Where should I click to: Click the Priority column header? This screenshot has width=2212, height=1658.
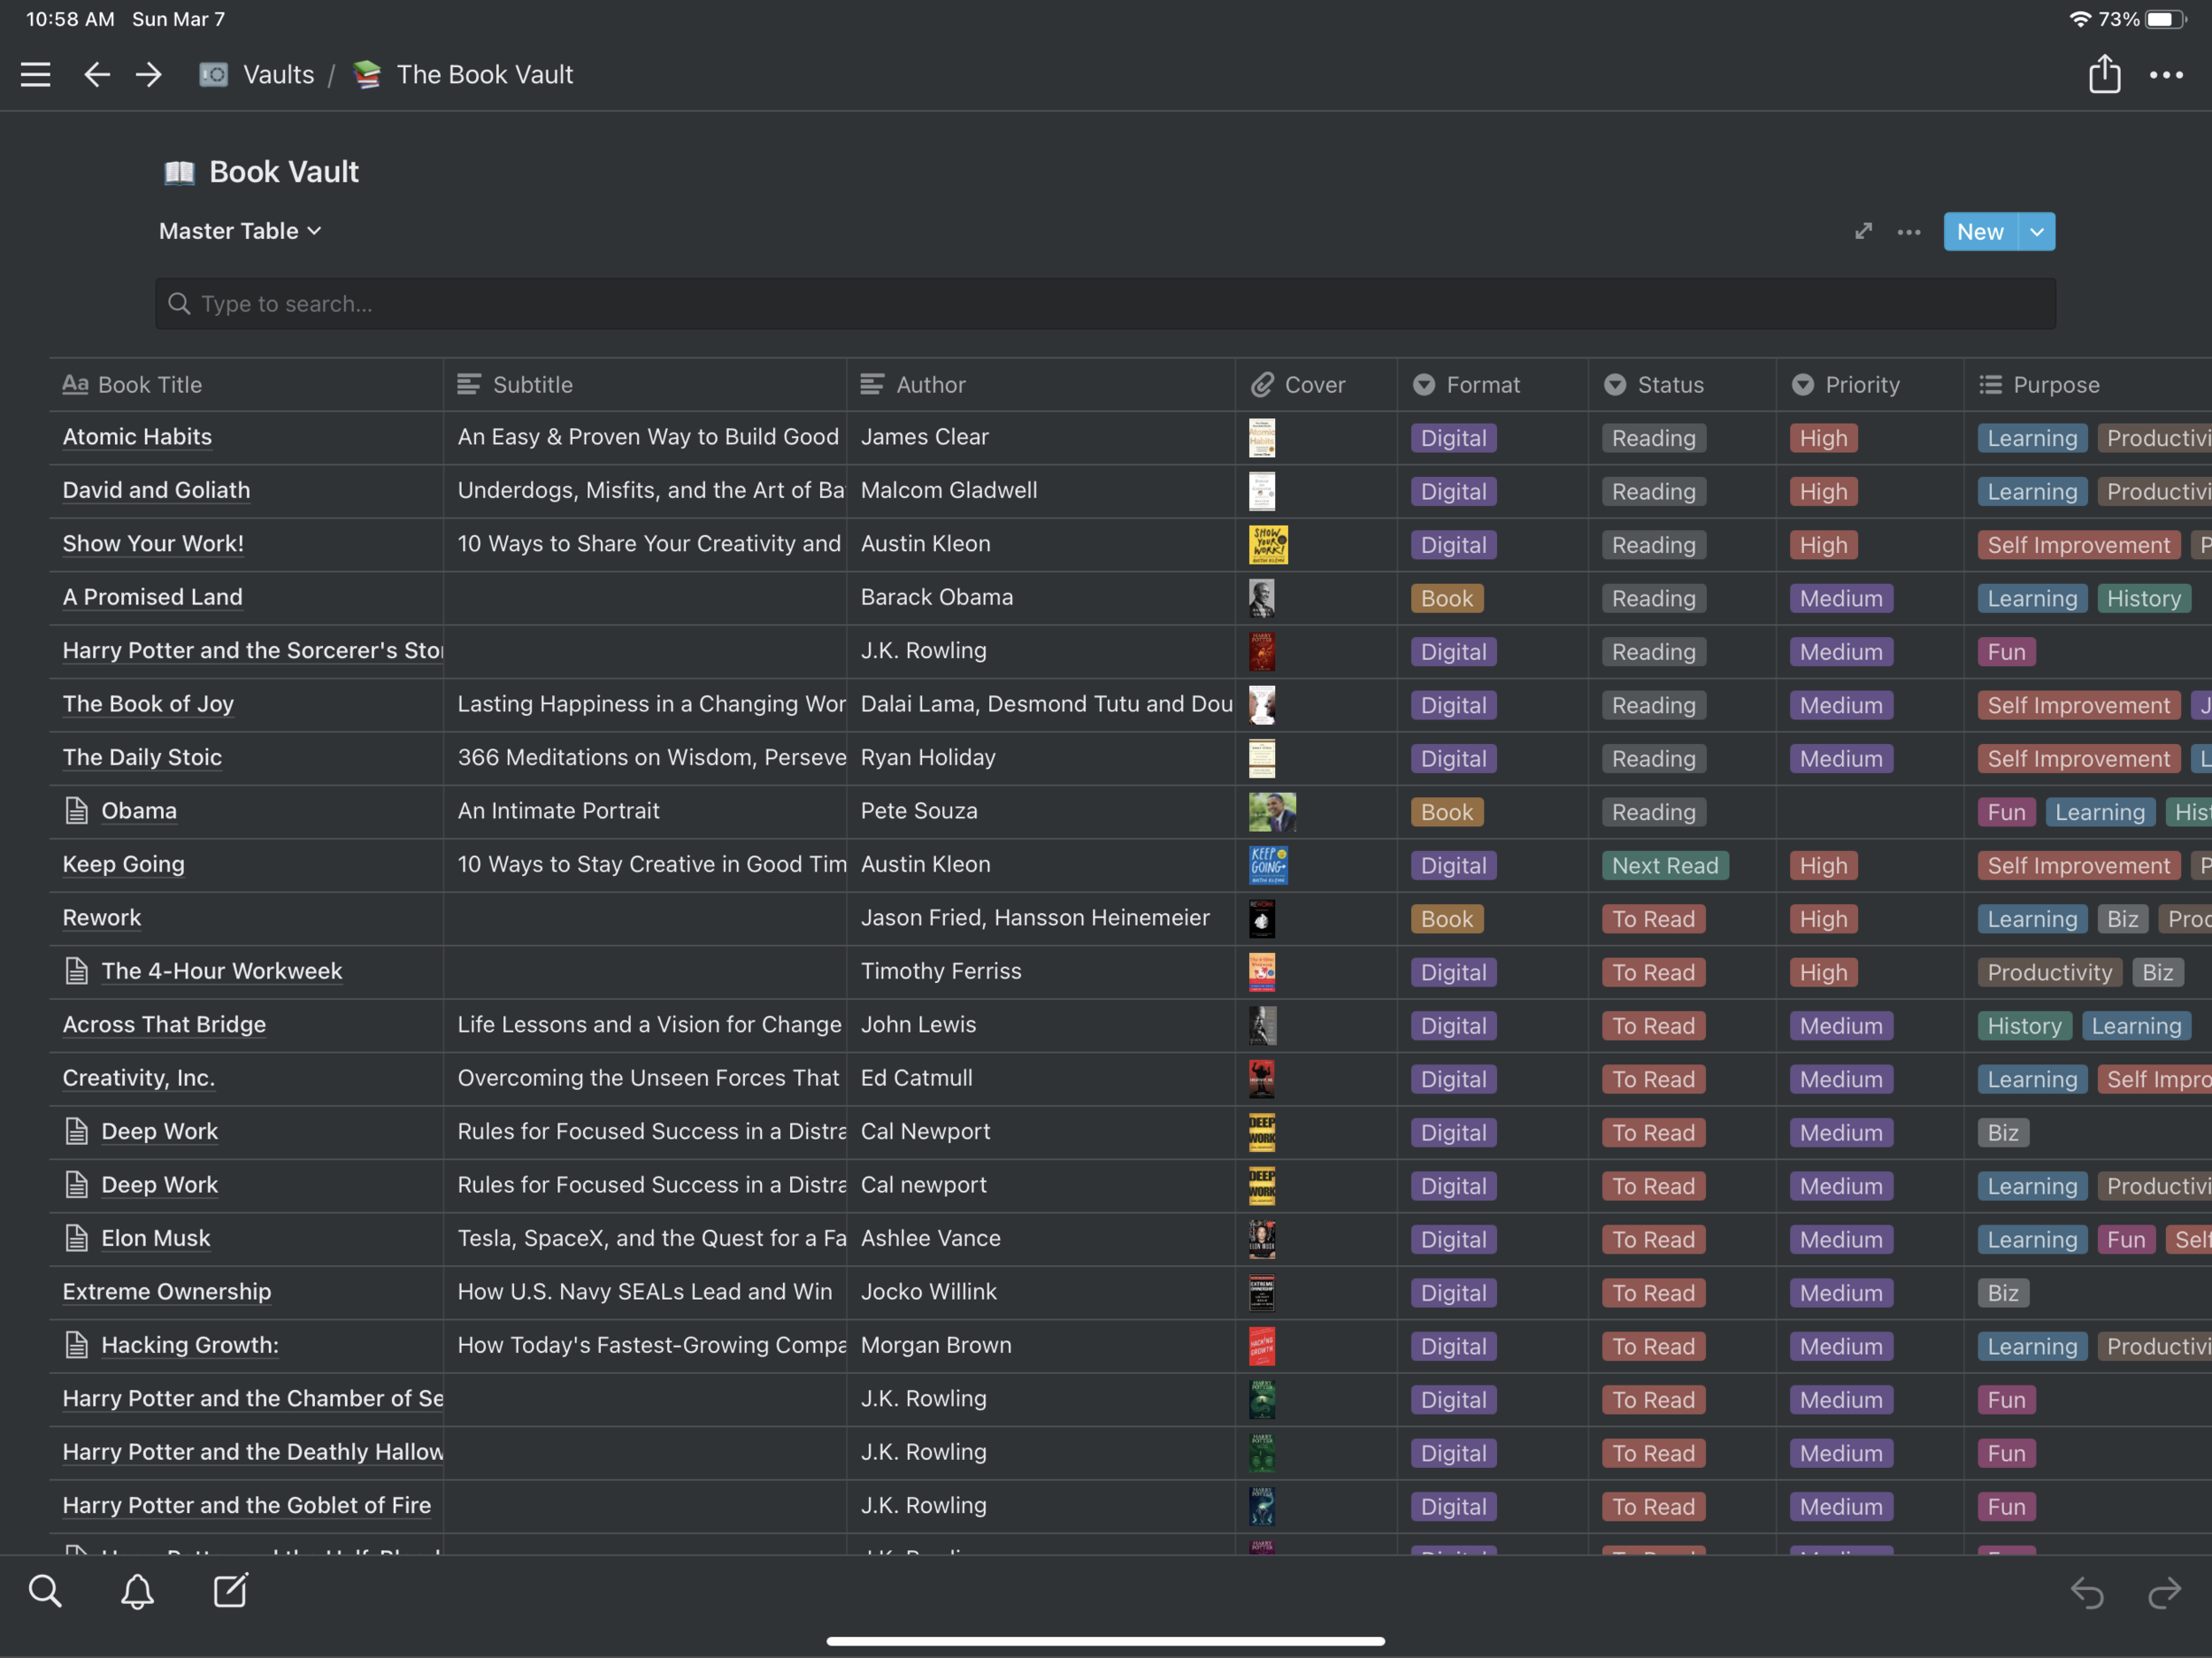[x=1861, y=385]
